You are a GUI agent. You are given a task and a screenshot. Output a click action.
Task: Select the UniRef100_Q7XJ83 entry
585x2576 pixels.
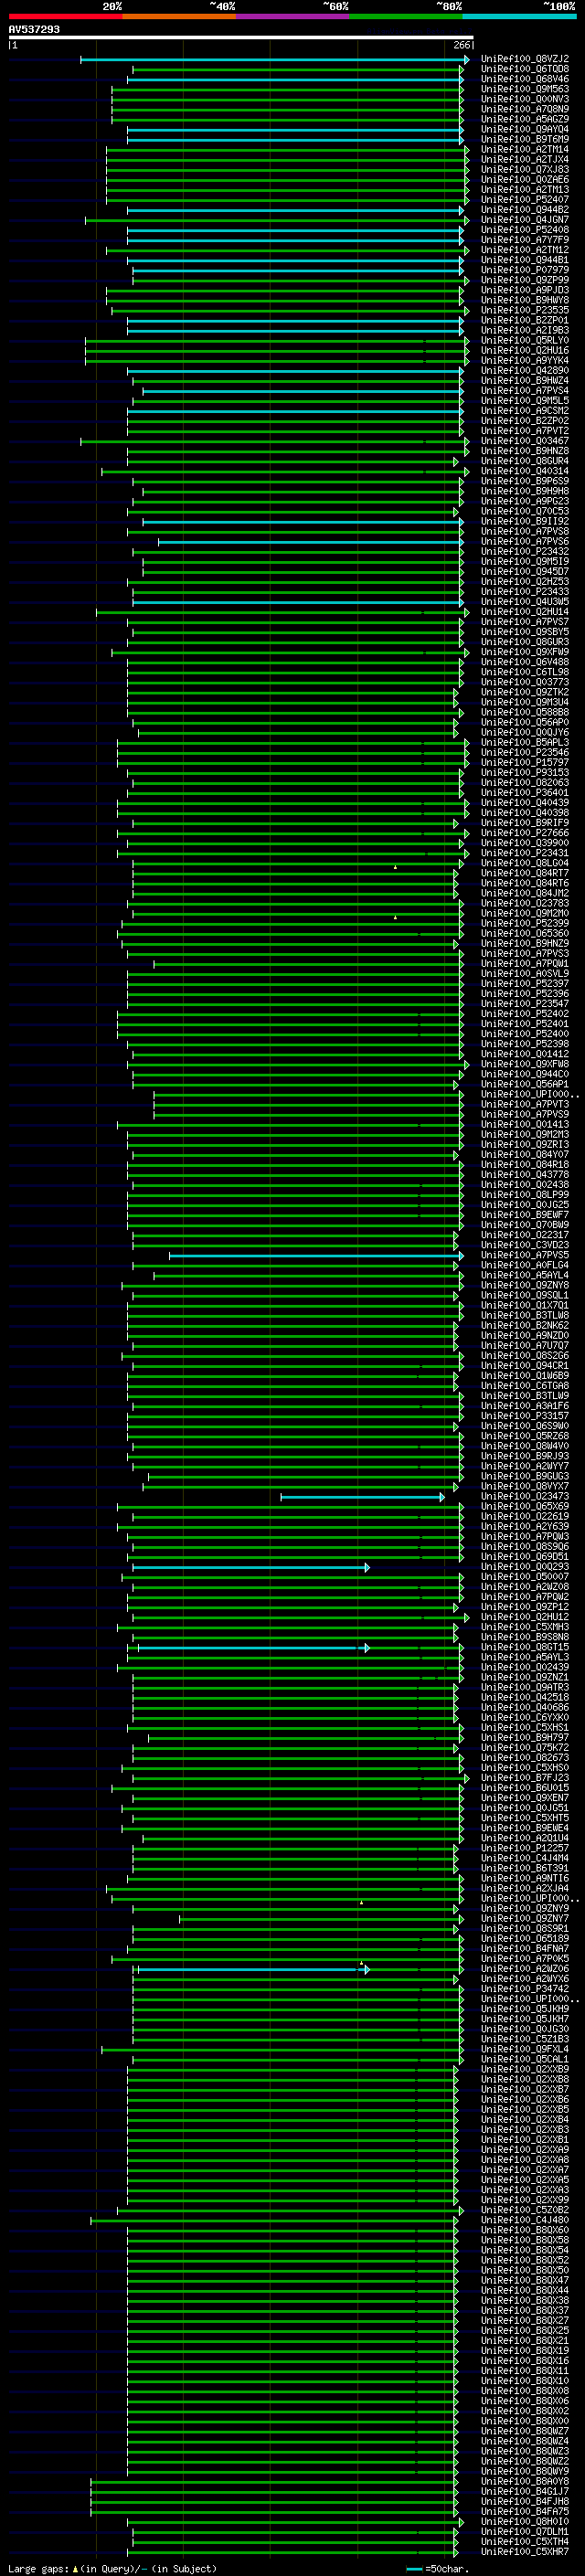pos(524,169)
